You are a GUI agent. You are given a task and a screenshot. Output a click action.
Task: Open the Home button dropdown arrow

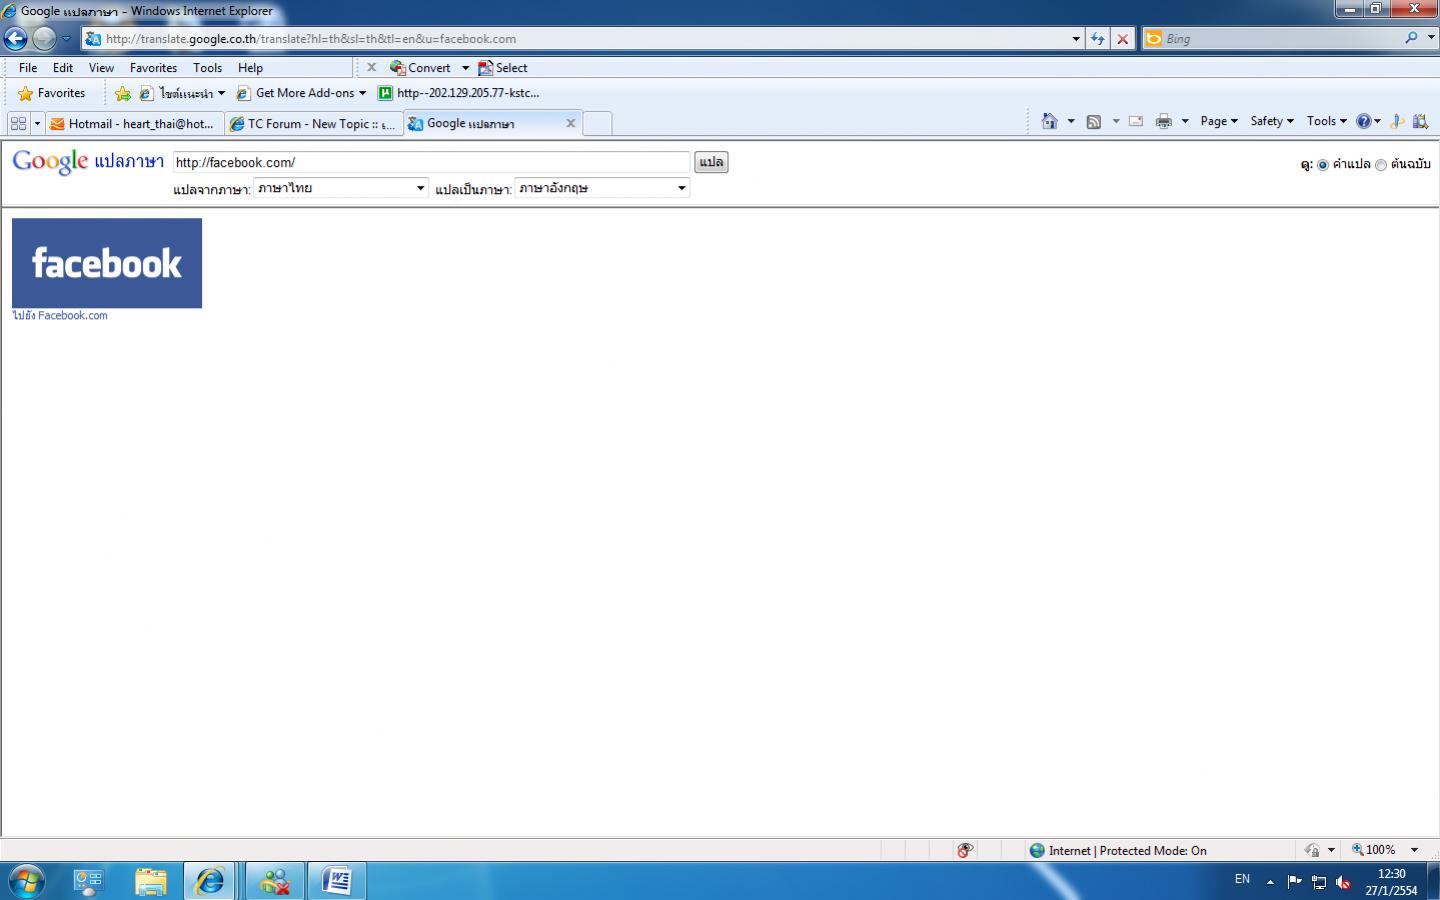click(1071, 121)
